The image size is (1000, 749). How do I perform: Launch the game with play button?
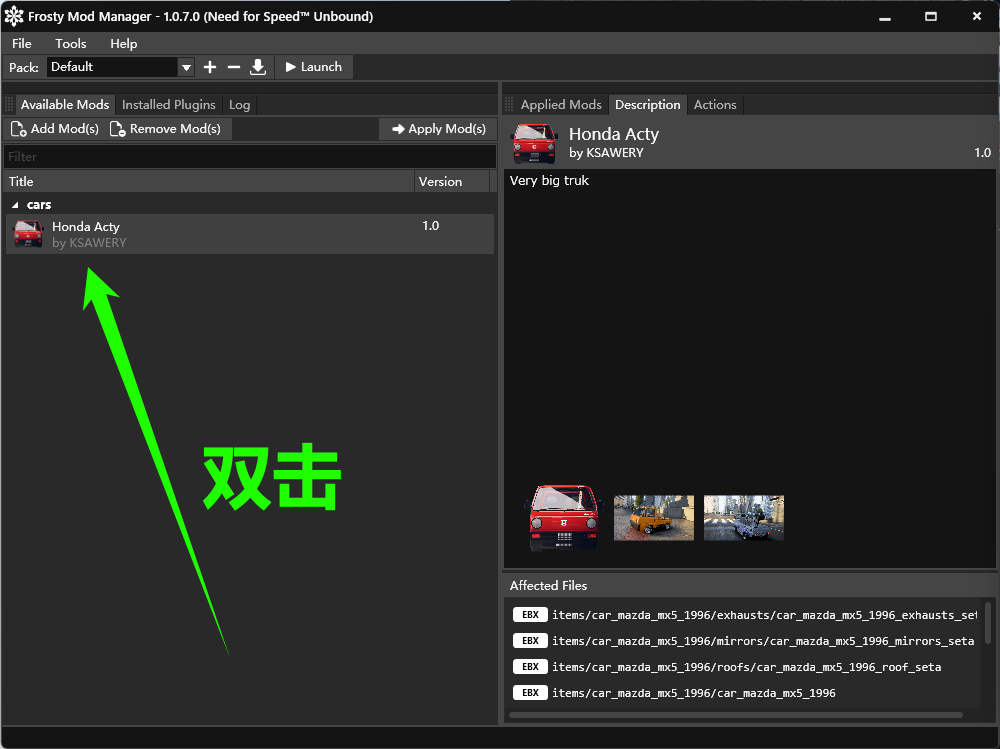click(x=314, y=67)
